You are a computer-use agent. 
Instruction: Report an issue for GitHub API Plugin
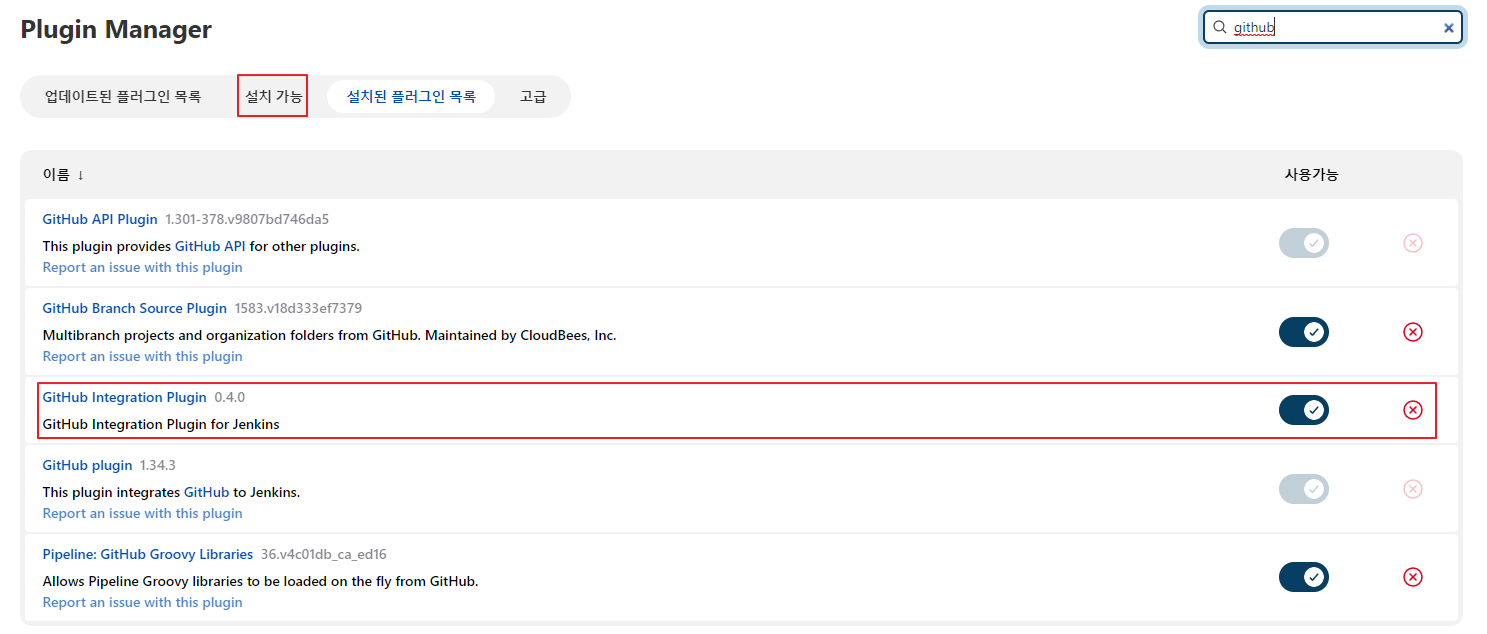pyautogui.click(x=142, y=267)
